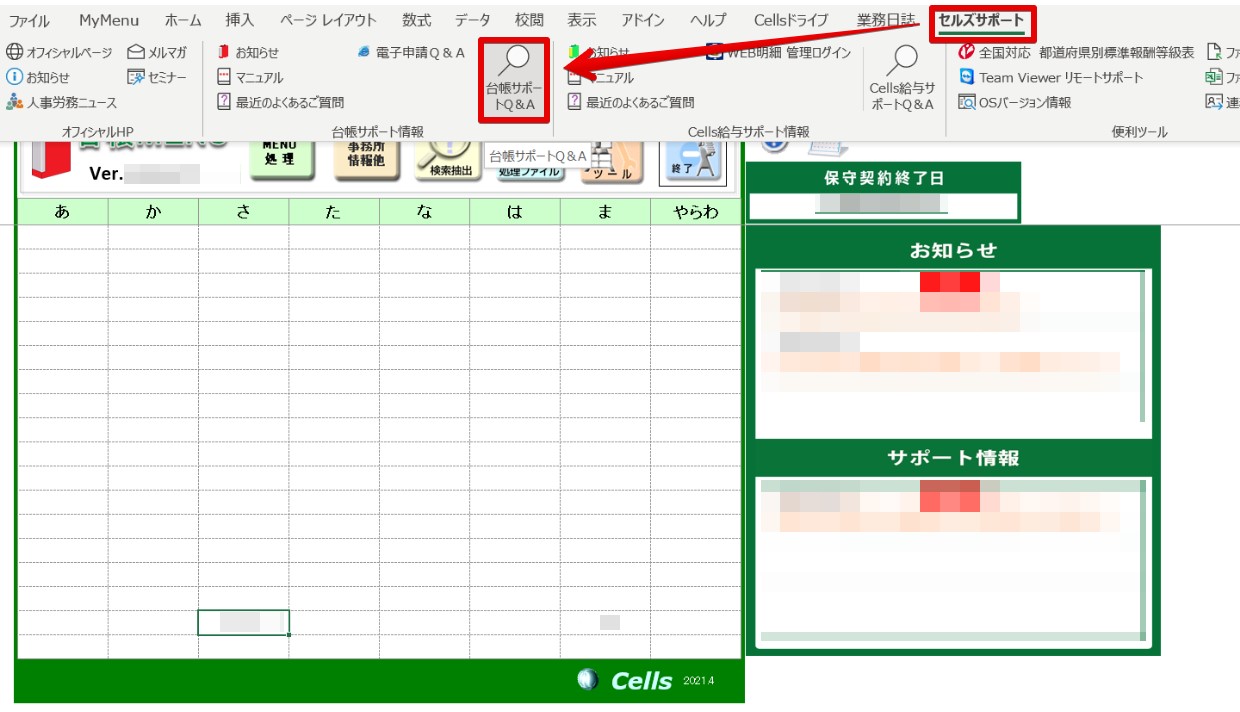Click the Cells給与サポートQ&A magnifier button
Screen dimensions: 1240x712
click(x=902, y=79)
